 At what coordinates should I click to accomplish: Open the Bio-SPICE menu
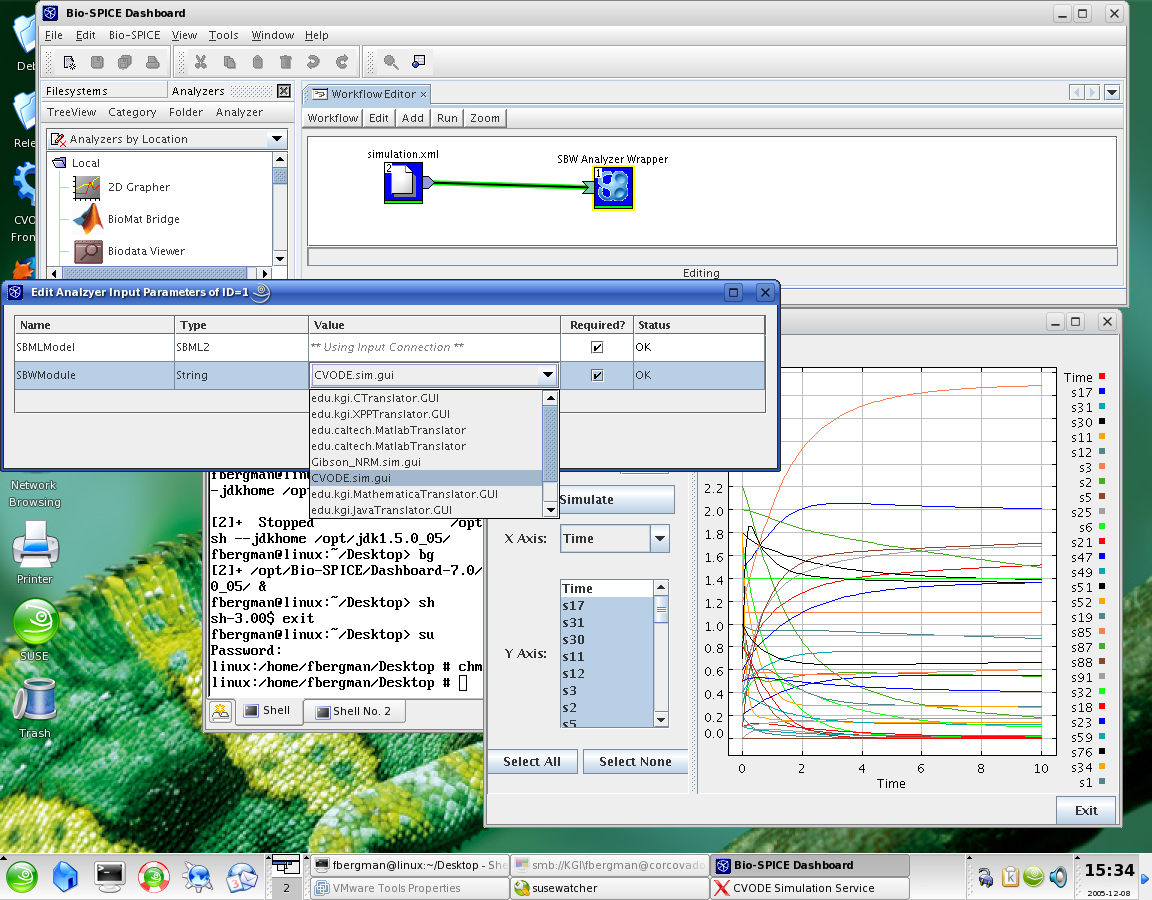pos(134,35)
